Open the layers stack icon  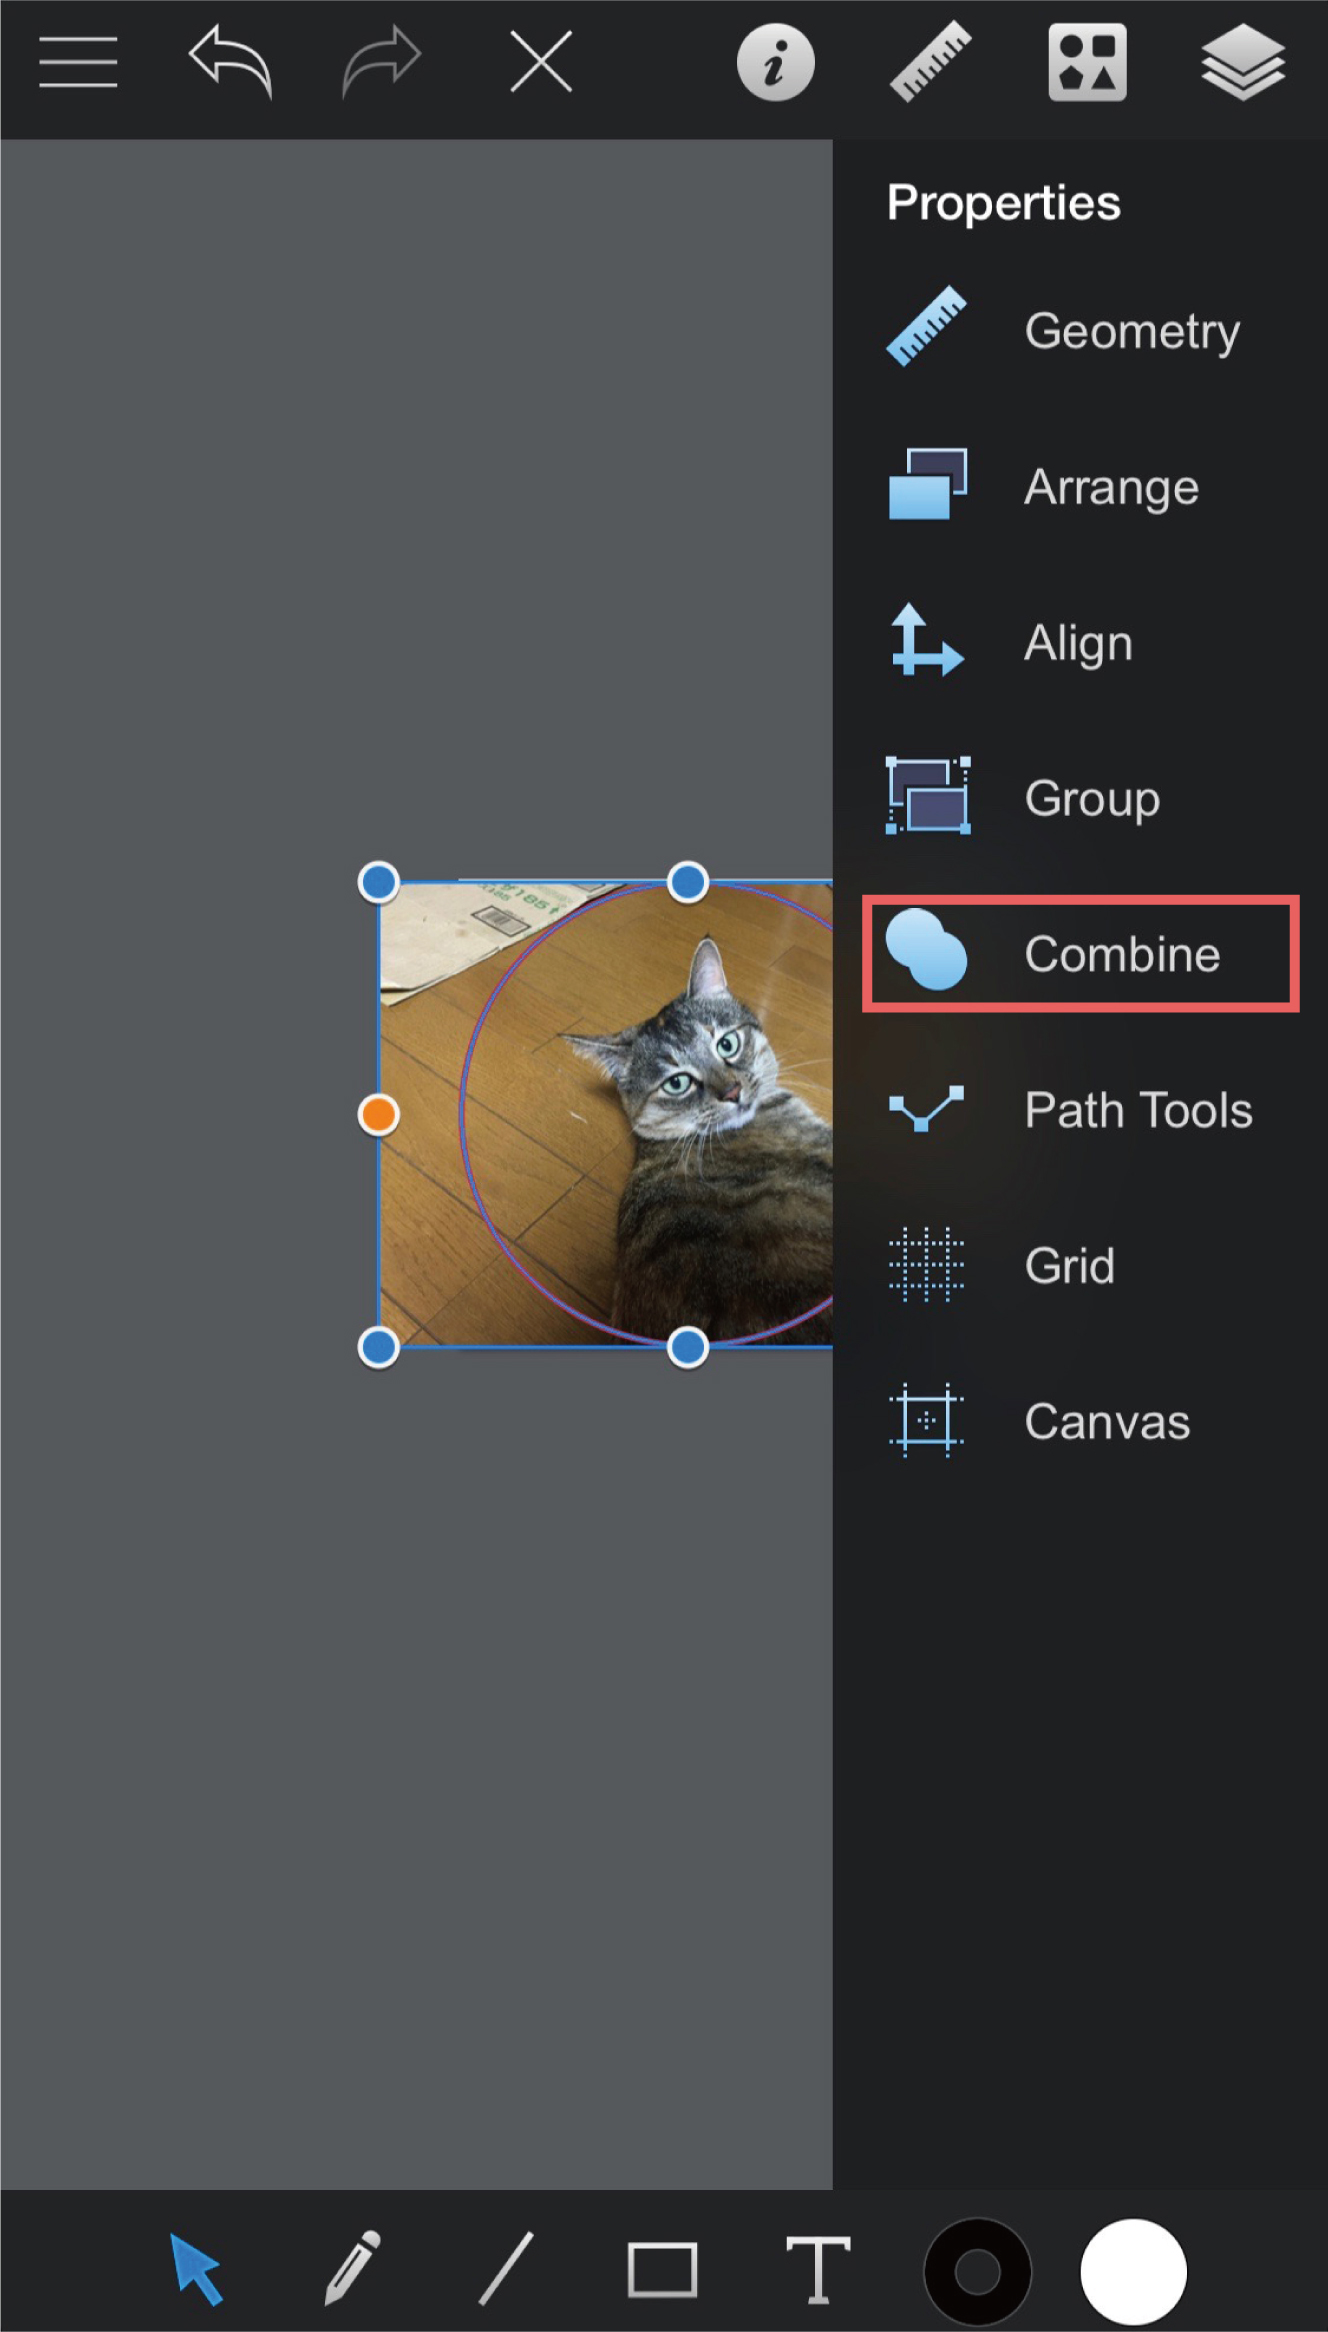point(1242,62)
